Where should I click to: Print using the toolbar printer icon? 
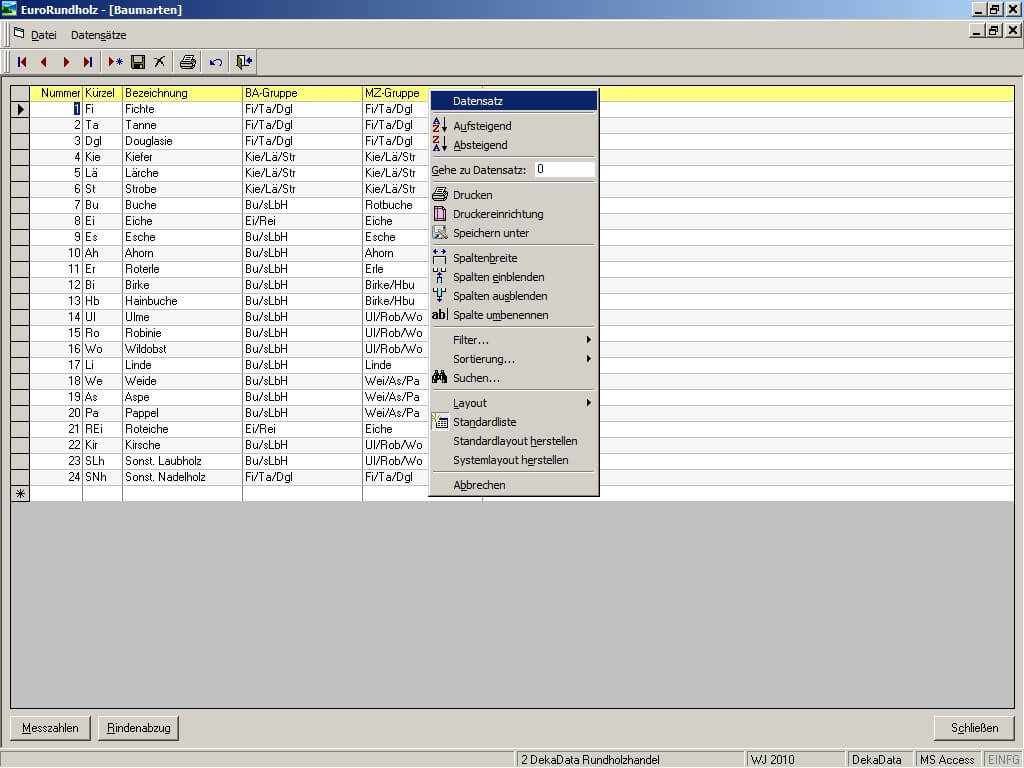click(x=187, y=62)
